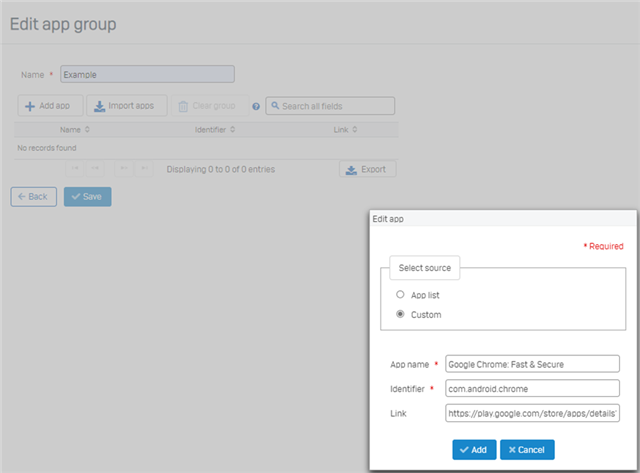Go to first page of entries
This screenshot has width=640, height=473.
click(x=75, y=169)
